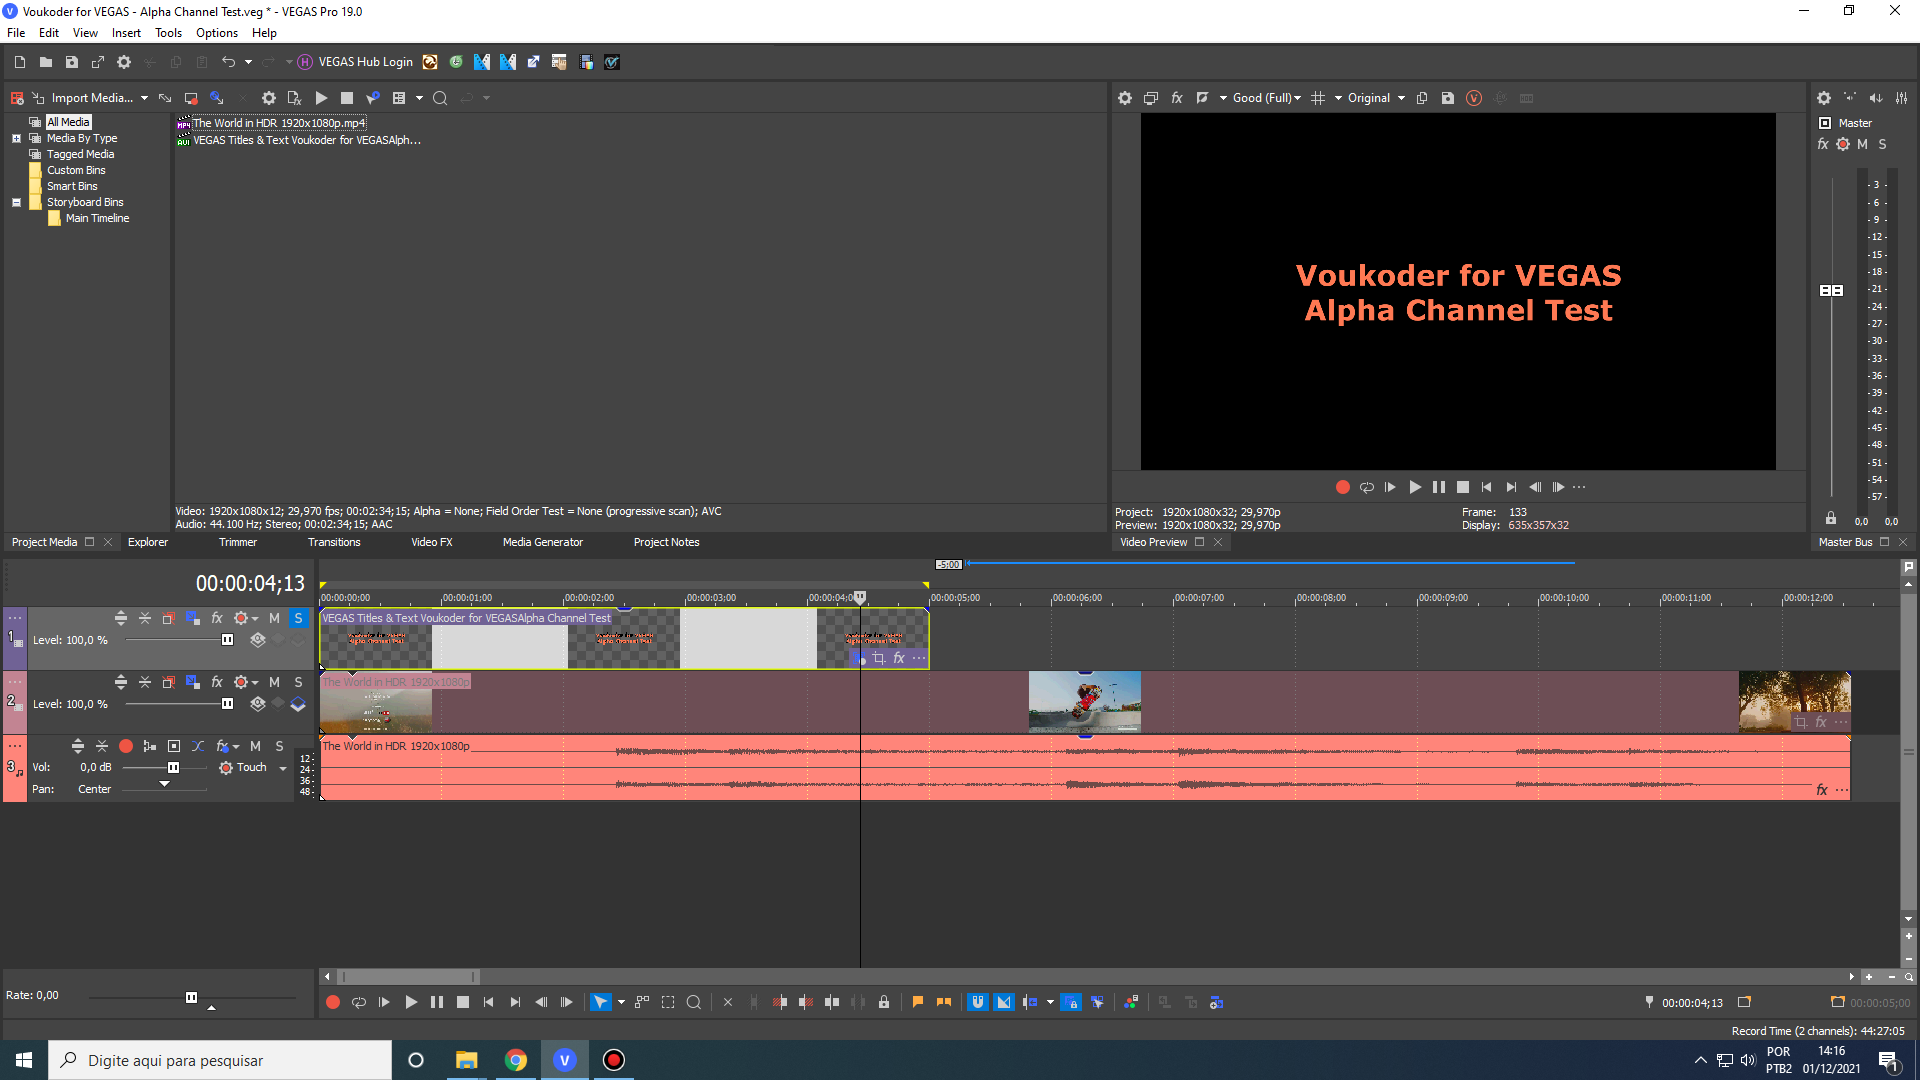
Task: Arm audio track 3 for record
Action: [126, 746]
